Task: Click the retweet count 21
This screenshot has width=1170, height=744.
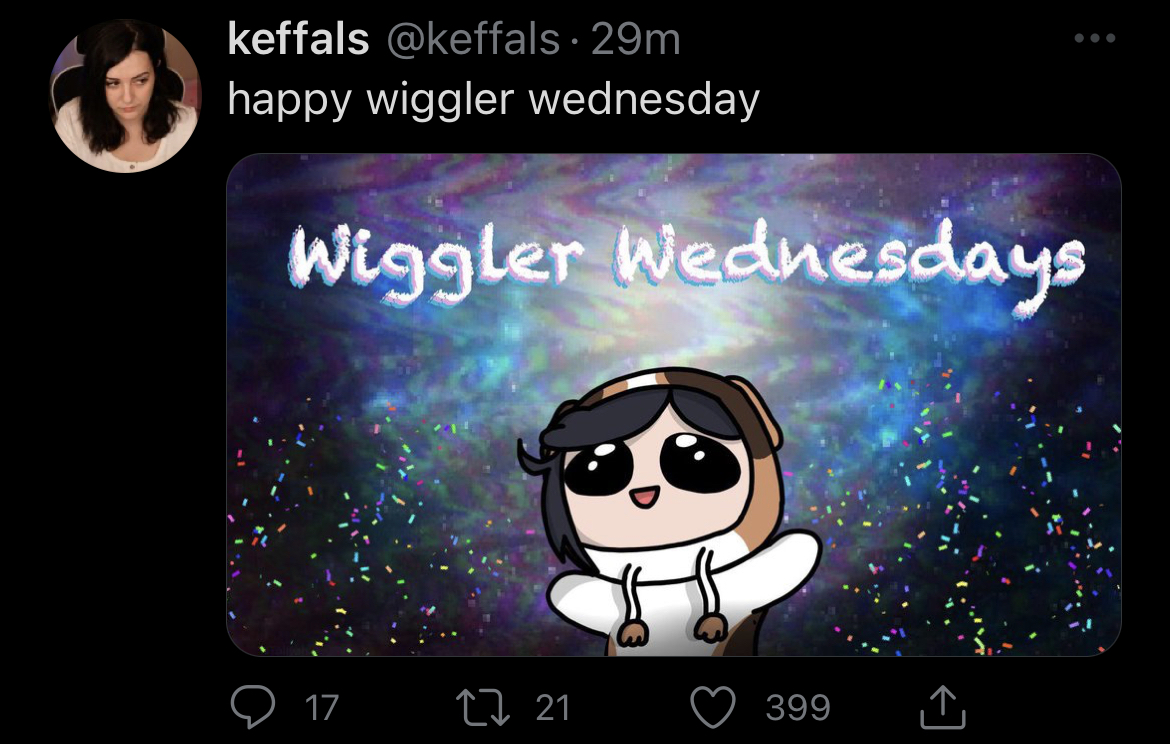Action: click(x=553, y=707)
